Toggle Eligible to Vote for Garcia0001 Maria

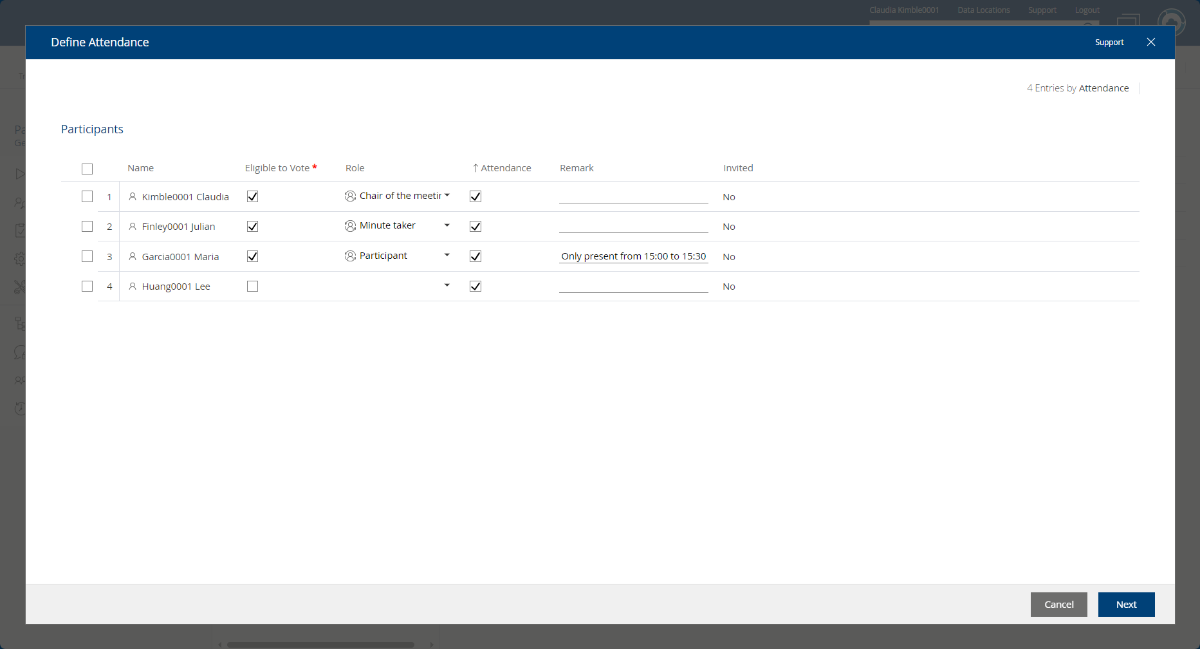(252, 256)
